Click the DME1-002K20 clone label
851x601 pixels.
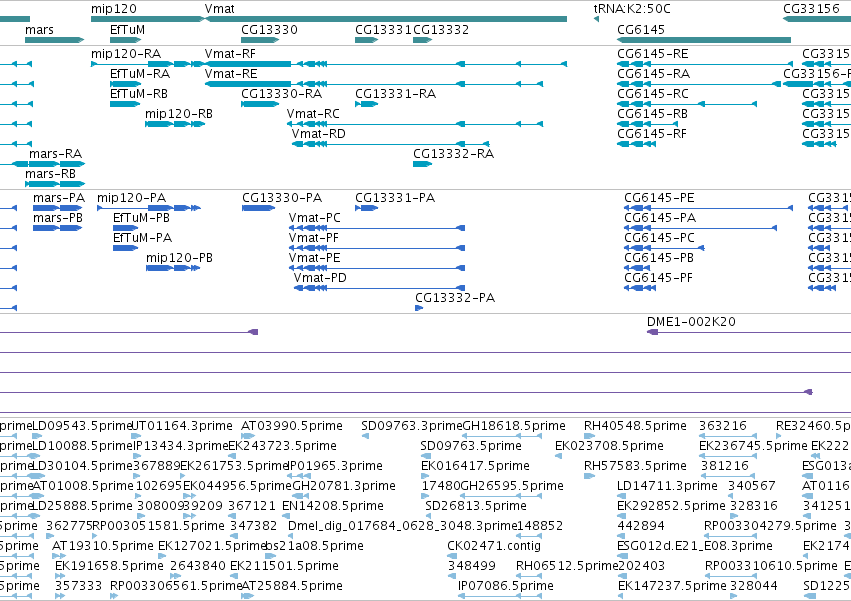tap(691, 321)
